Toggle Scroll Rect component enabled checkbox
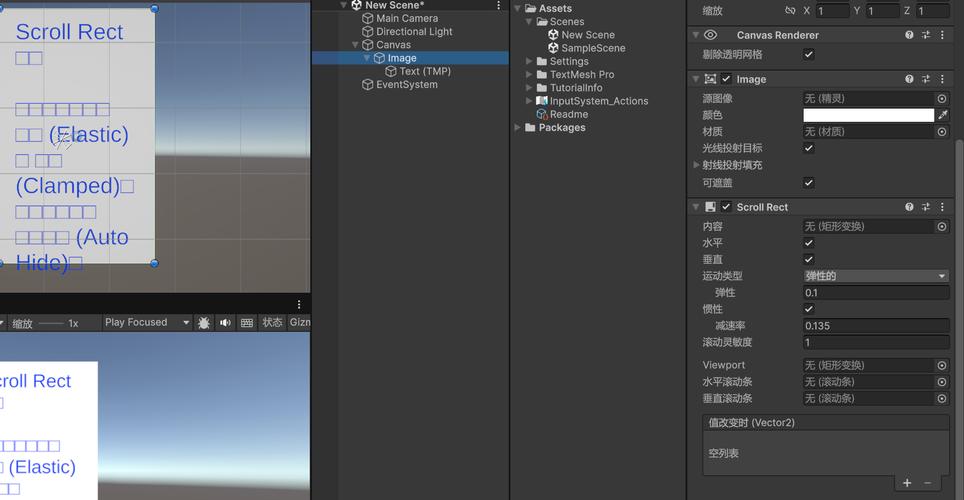Screen dimensions: 964x500 726,207
